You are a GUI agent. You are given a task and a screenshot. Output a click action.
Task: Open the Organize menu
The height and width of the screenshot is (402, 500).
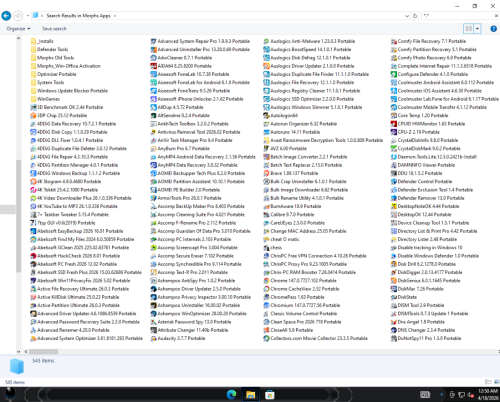pos(18,29)
